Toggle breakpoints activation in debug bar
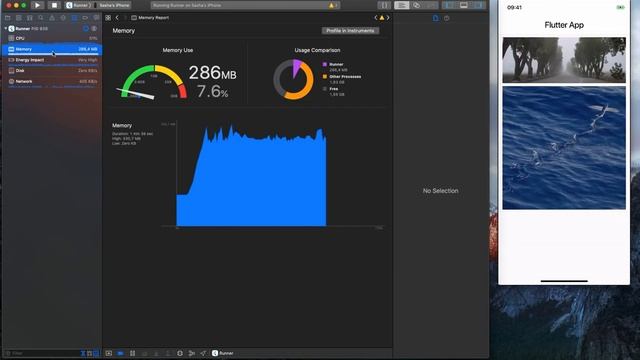Image resolution: width=640 pixels, height=360 pixels. [120, 353]
